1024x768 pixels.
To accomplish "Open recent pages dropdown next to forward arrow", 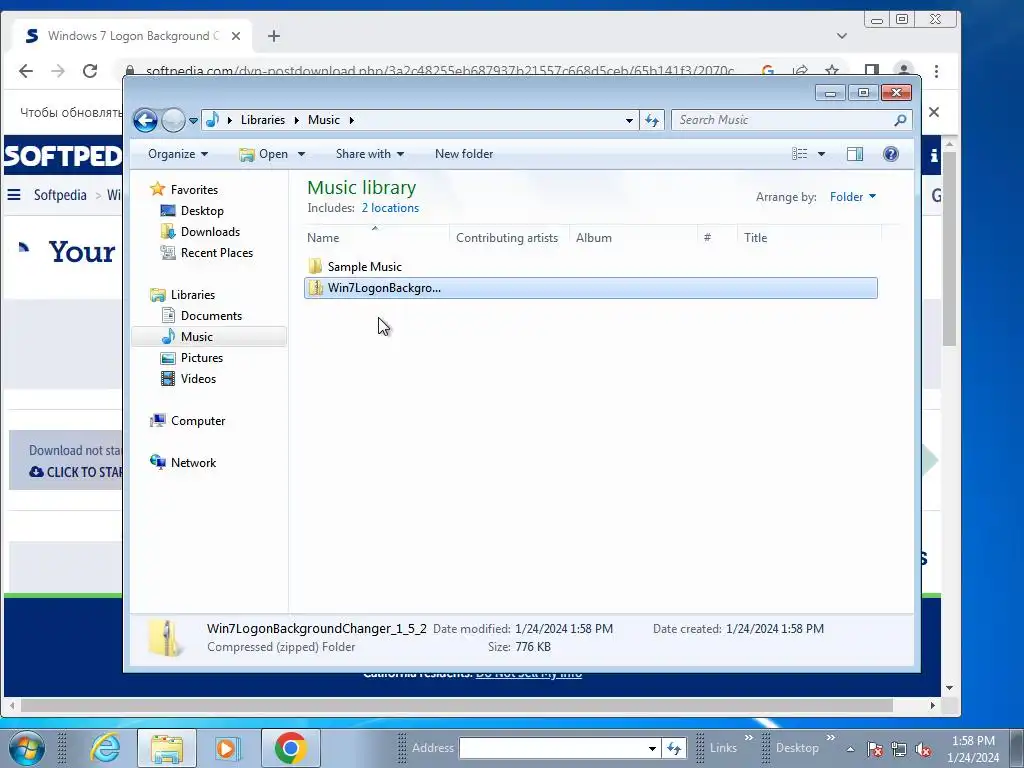I will click(x=193, y=121).
